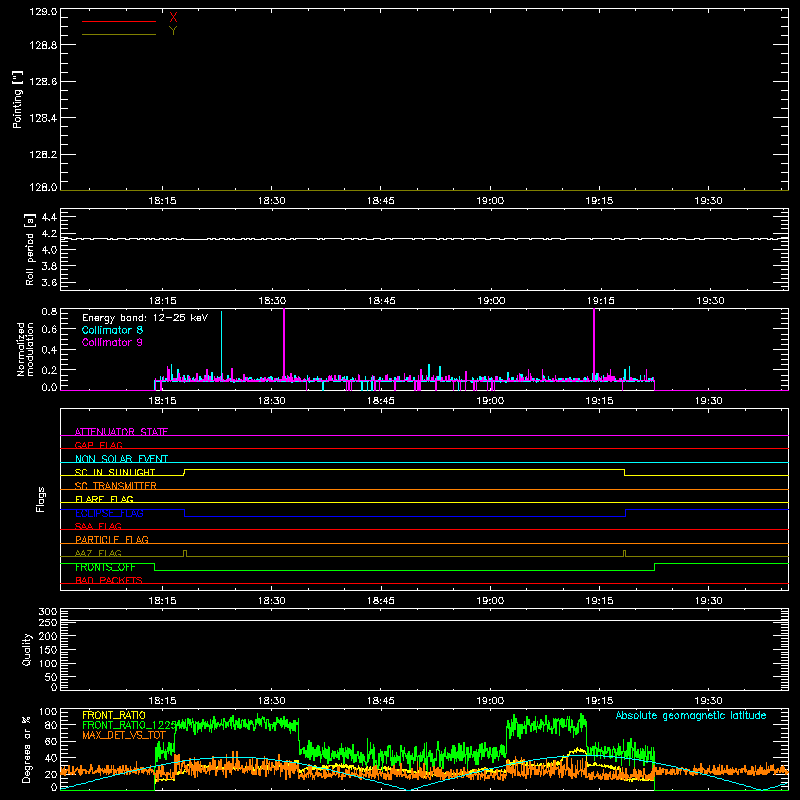Image resolution: width=800 pixels, height=800 pixels.
Task: Click the Flags axis title
Action: [x=41, y=499]
